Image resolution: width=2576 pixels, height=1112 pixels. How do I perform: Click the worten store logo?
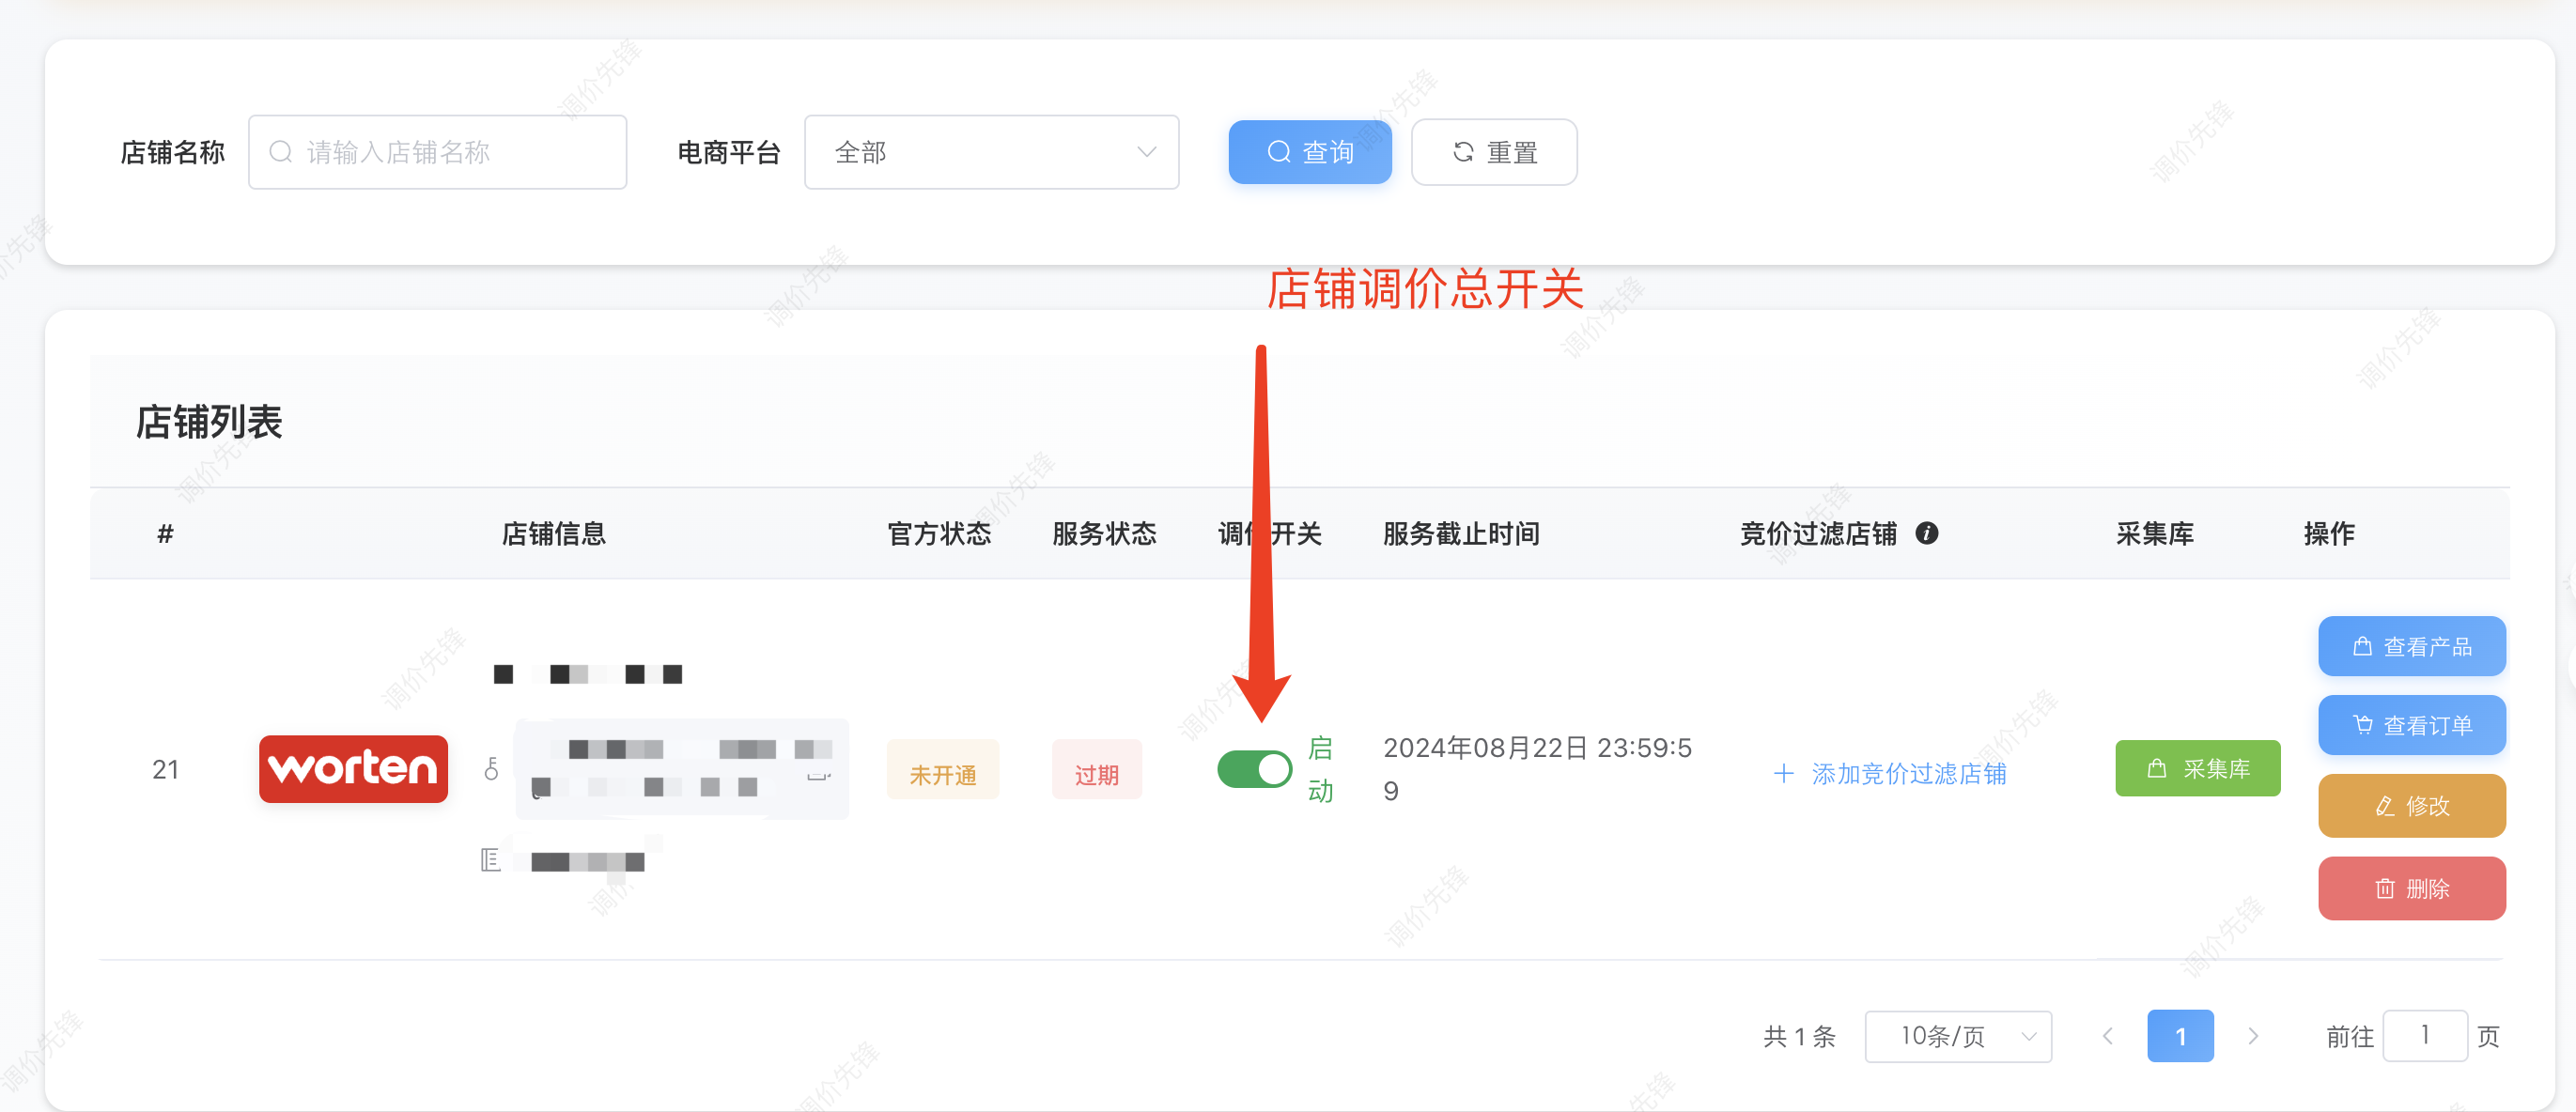(353, 769)
